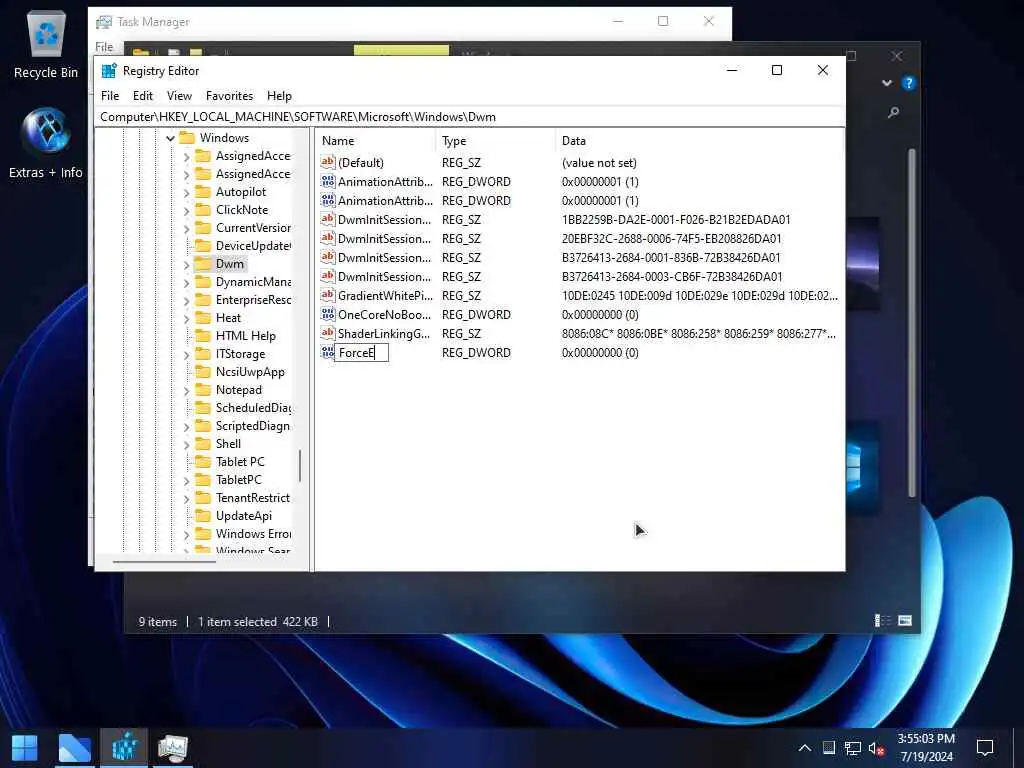1024x768 pixels.
Task: Expand the ClickNote key
Action: pyautogui.click(x=186, y=211)
